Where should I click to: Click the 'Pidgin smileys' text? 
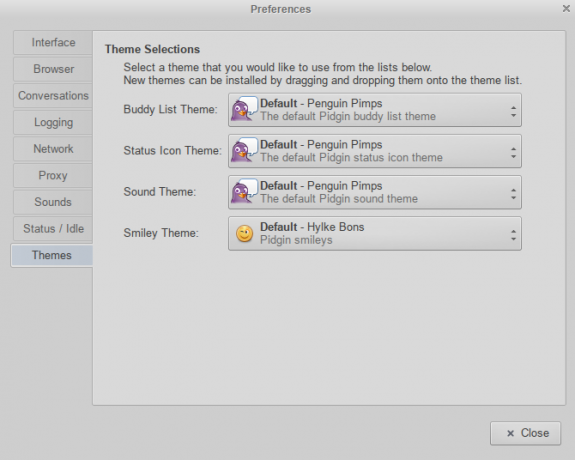click(x=296, y=240)
